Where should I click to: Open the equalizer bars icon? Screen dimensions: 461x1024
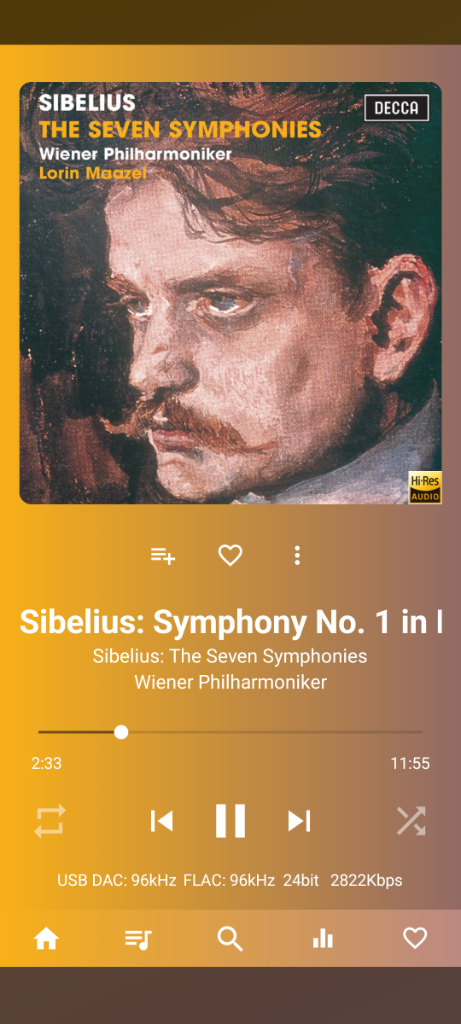pos(323,939)
